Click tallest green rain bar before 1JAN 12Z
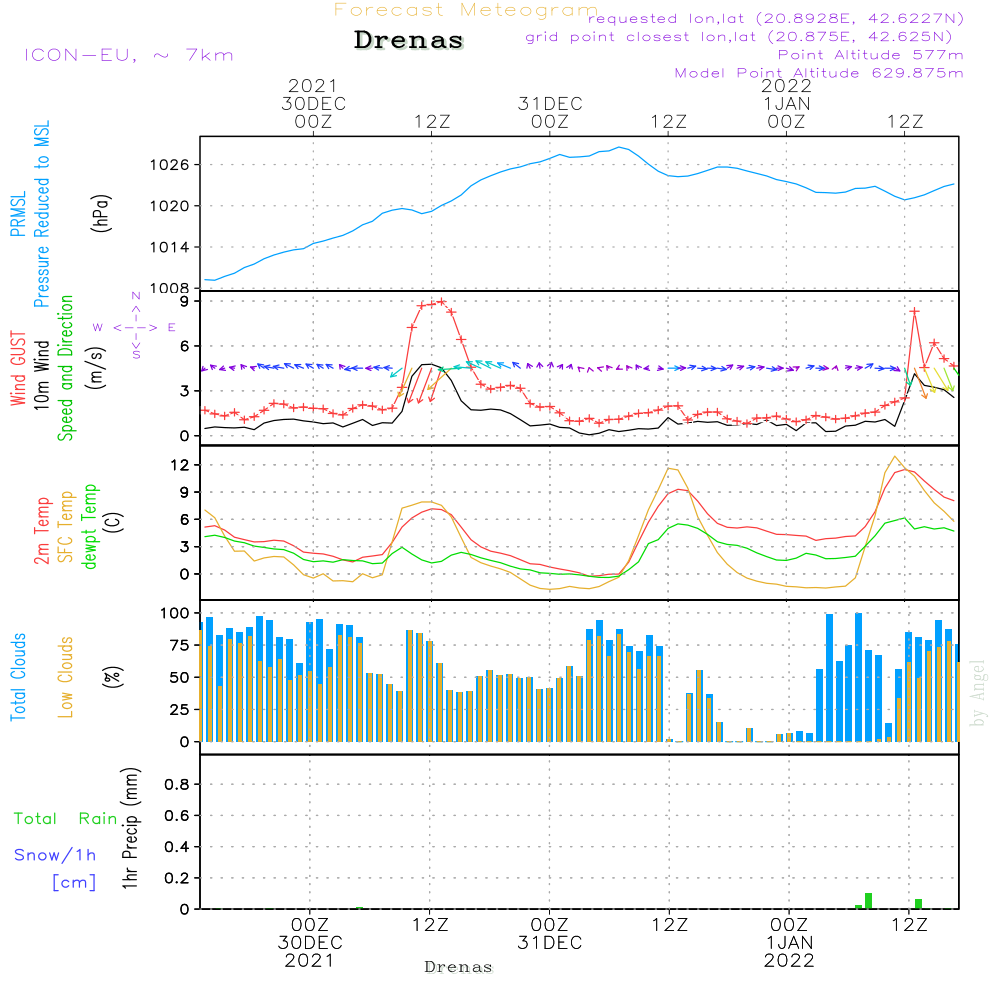The image size is (1000, 1000). [x=869, y=901]
